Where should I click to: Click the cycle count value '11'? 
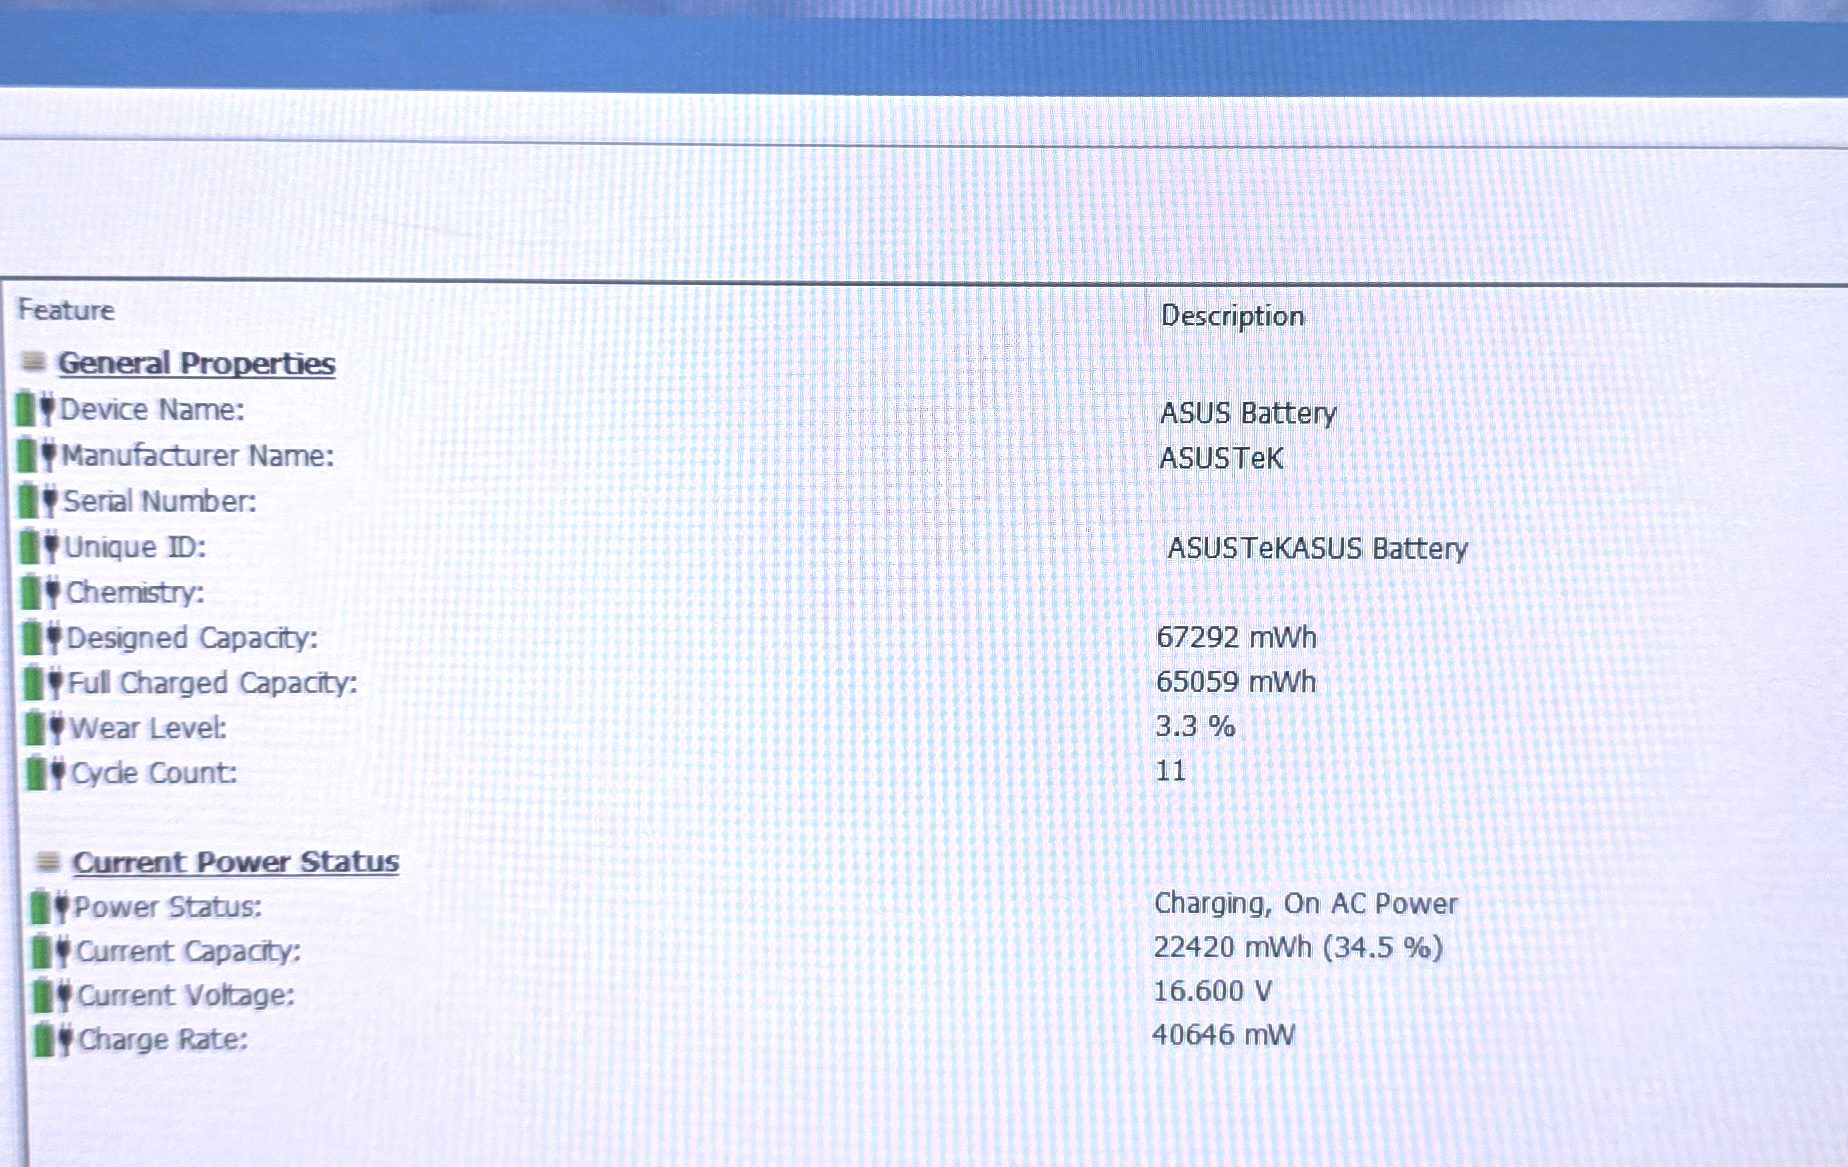click(1170, 771)
